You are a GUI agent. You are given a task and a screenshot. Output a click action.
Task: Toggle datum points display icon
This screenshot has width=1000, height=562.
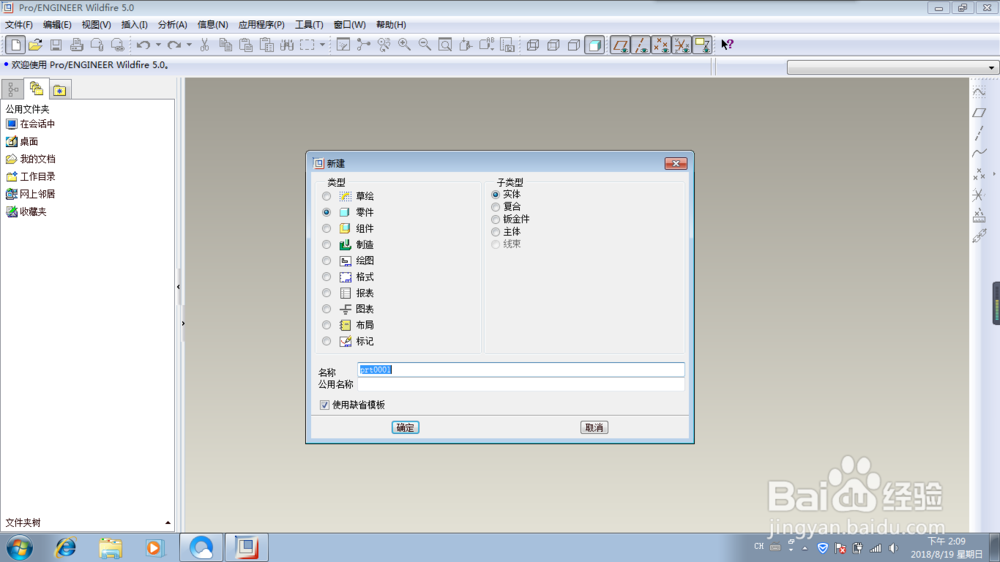pyautogui.click(x=661, y=45)
